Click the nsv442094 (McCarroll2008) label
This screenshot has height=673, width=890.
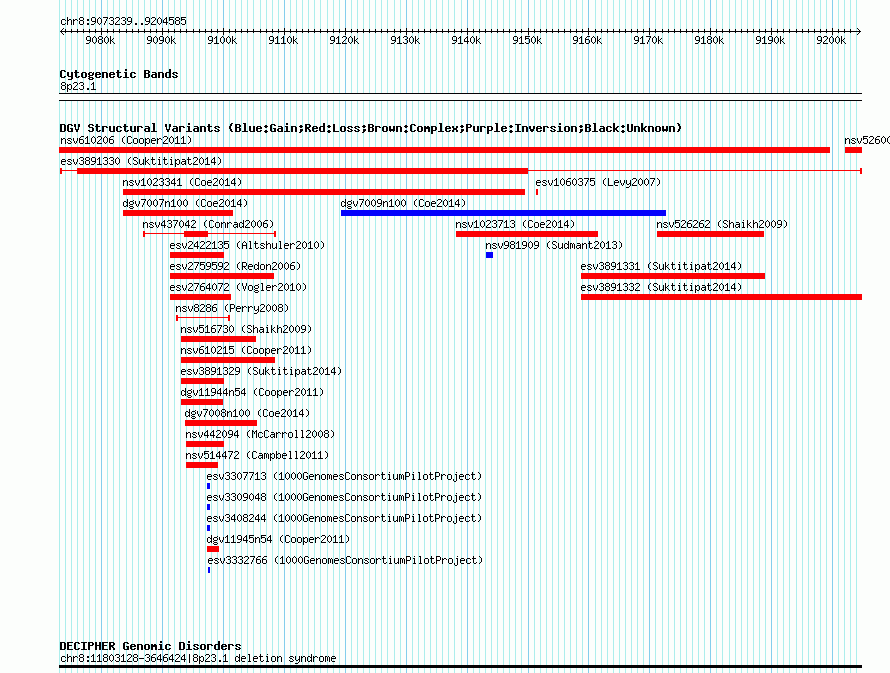[x=260, y=434]
